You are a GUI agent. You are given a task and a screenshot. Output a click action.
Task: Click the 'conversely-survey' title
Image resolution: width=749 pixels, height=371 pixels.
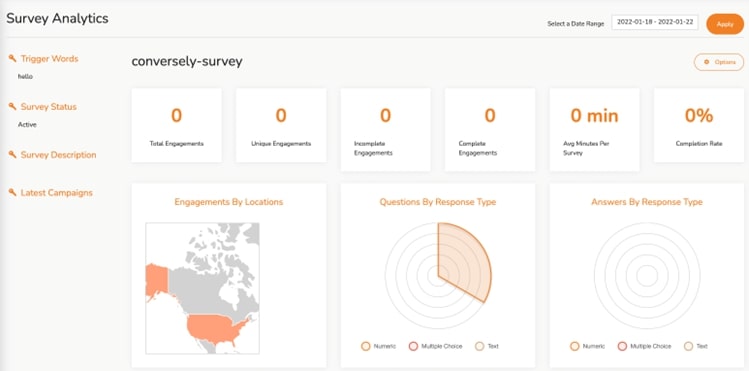point(187,62)
